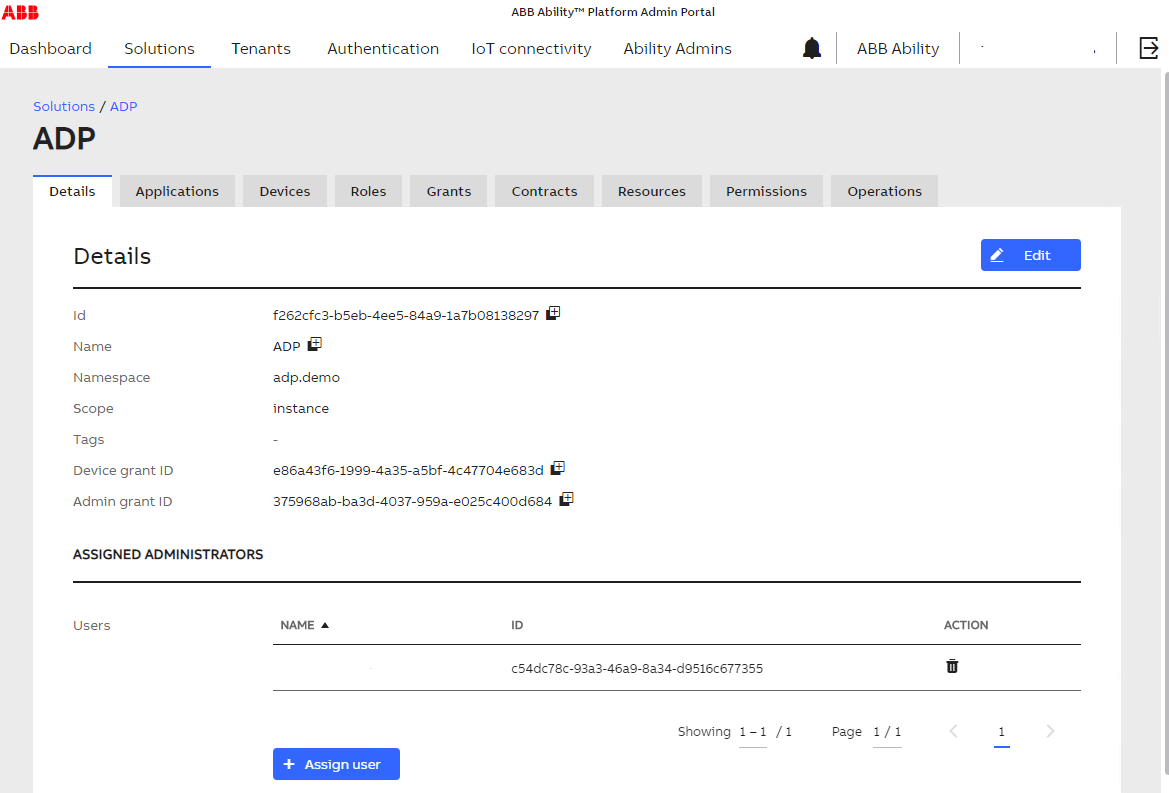Follow the ADP breadcrumb link
1169x793 pixels.
click(124, 107)
